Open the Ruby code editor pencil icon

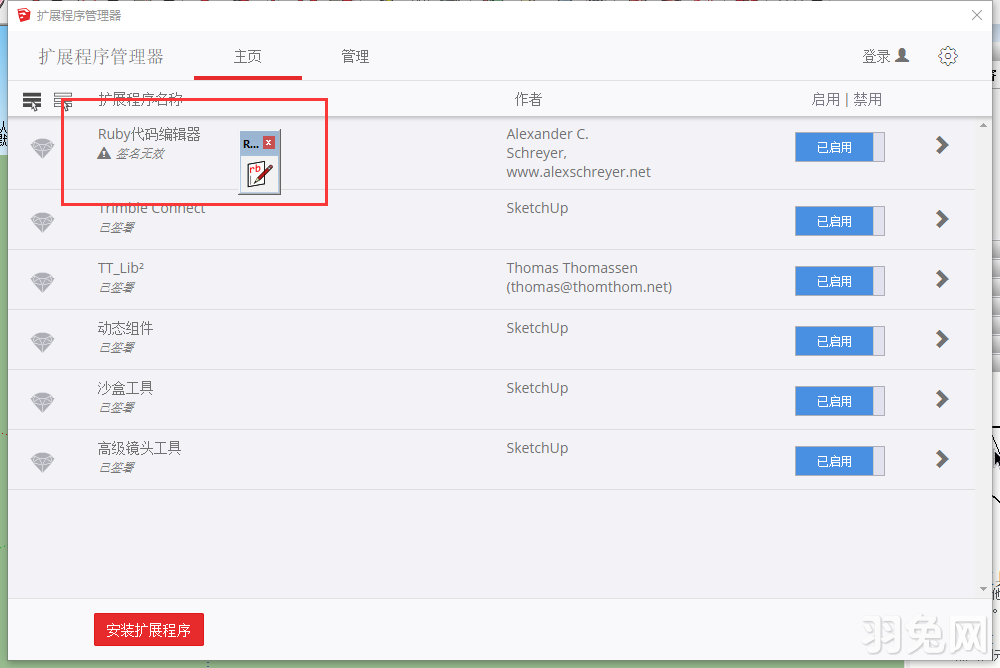[x=258, y=172]
